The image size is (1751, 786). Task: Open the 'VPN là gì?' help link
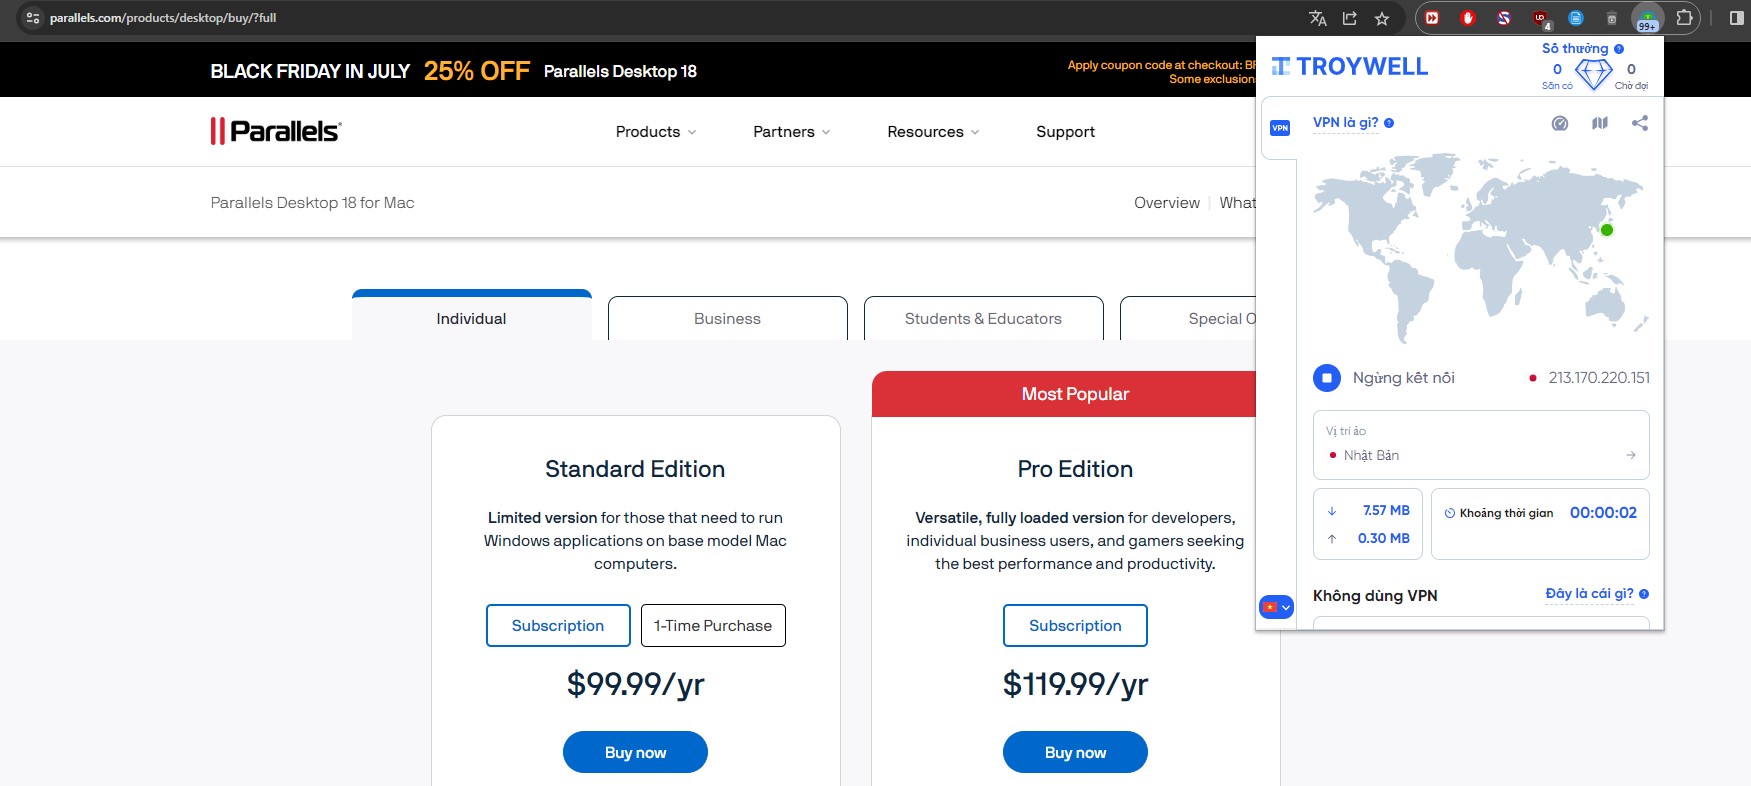[1346, 123]
